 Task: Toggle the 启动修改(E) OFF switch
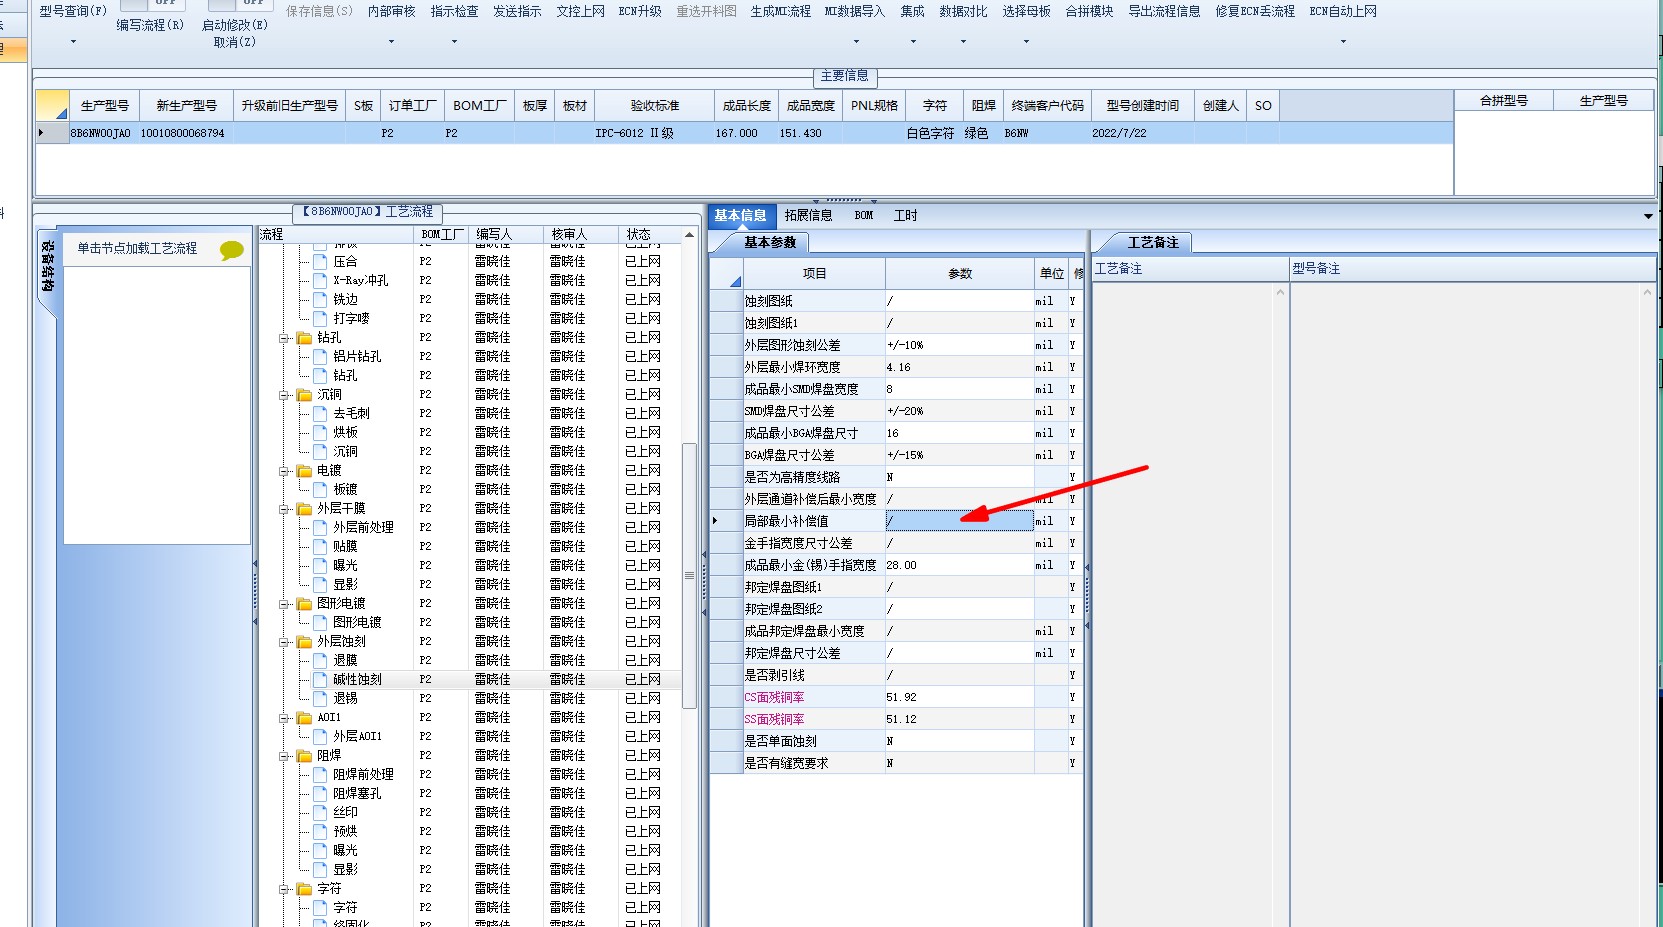(240, 4)
